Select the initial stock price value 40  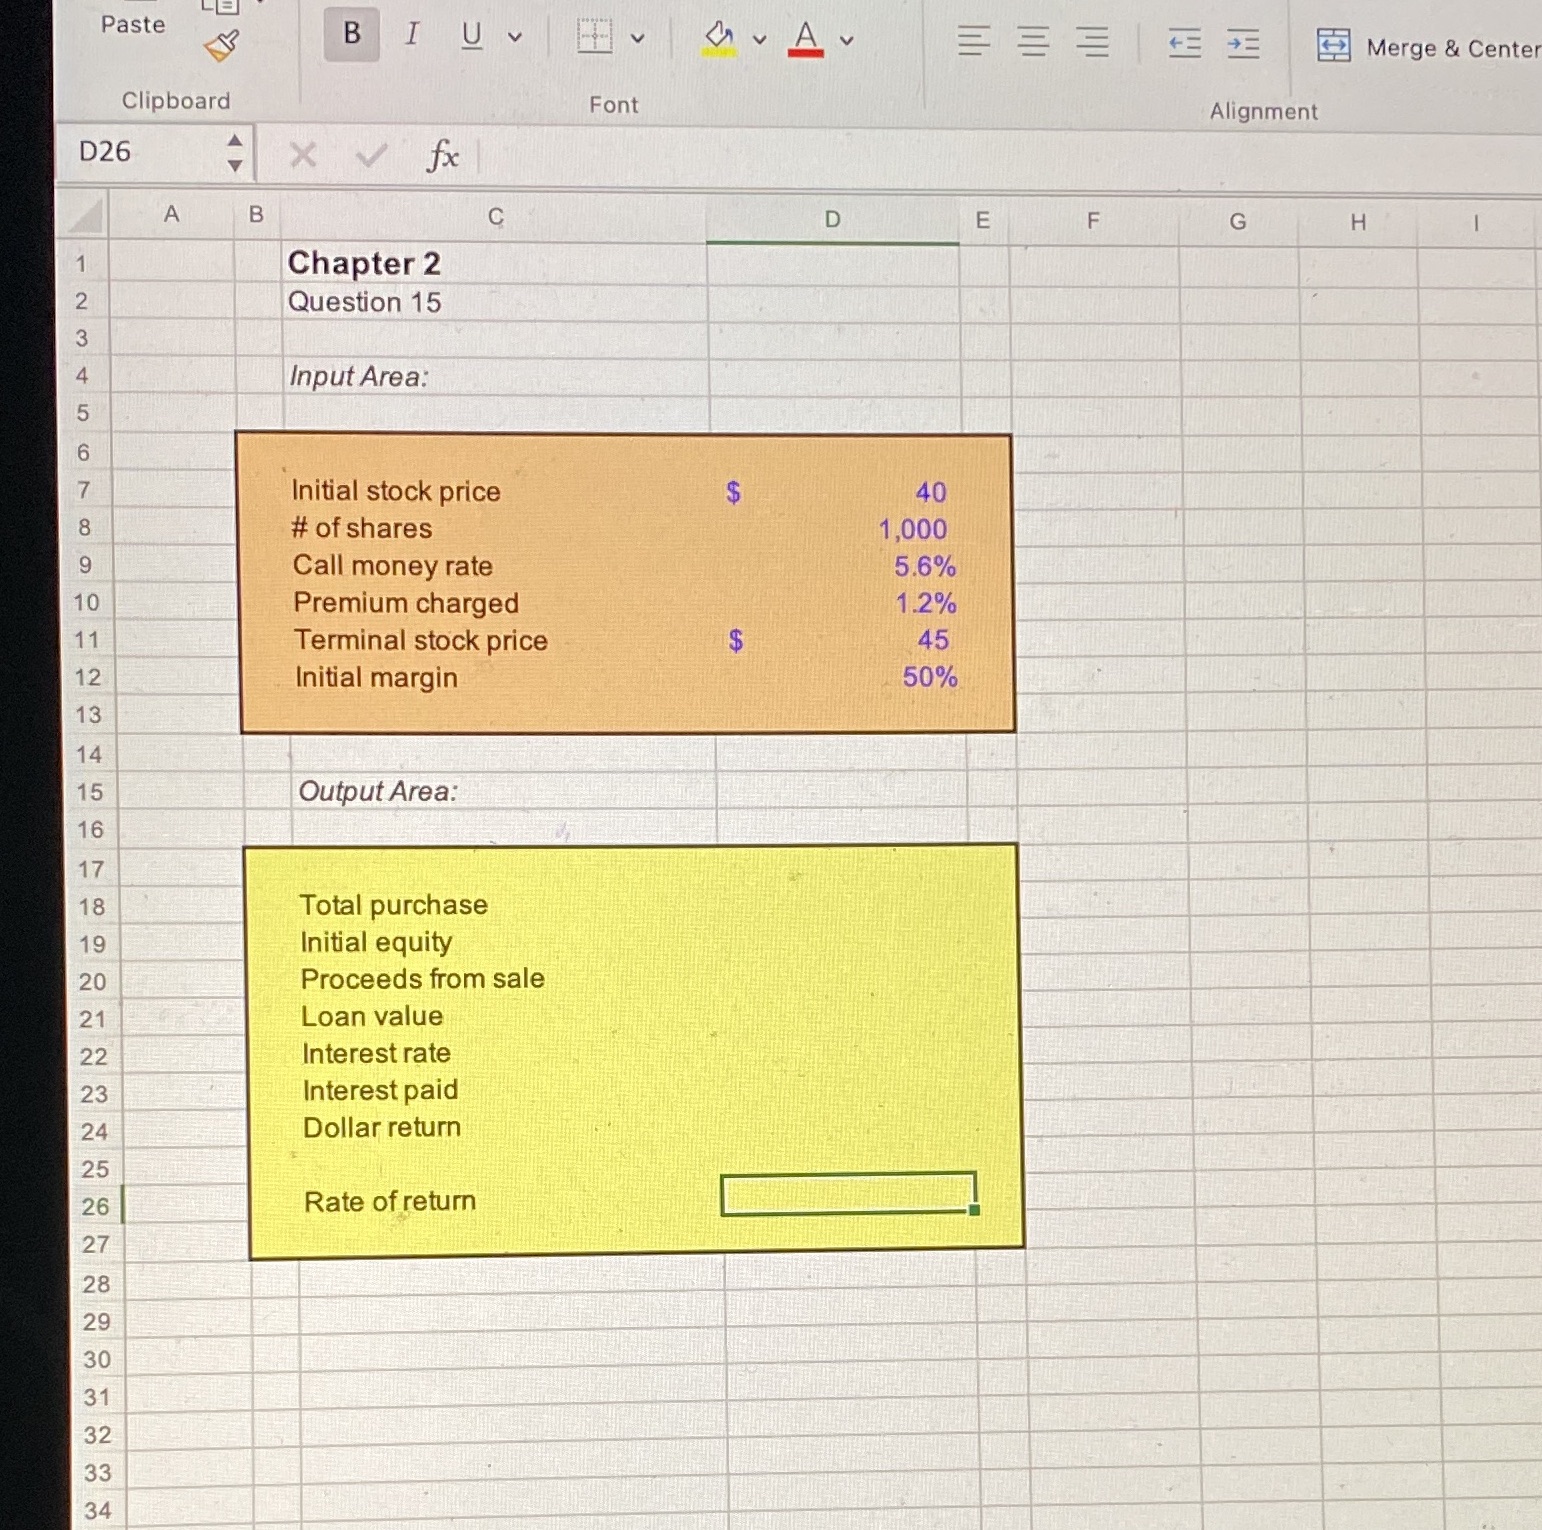coord(931,492)
